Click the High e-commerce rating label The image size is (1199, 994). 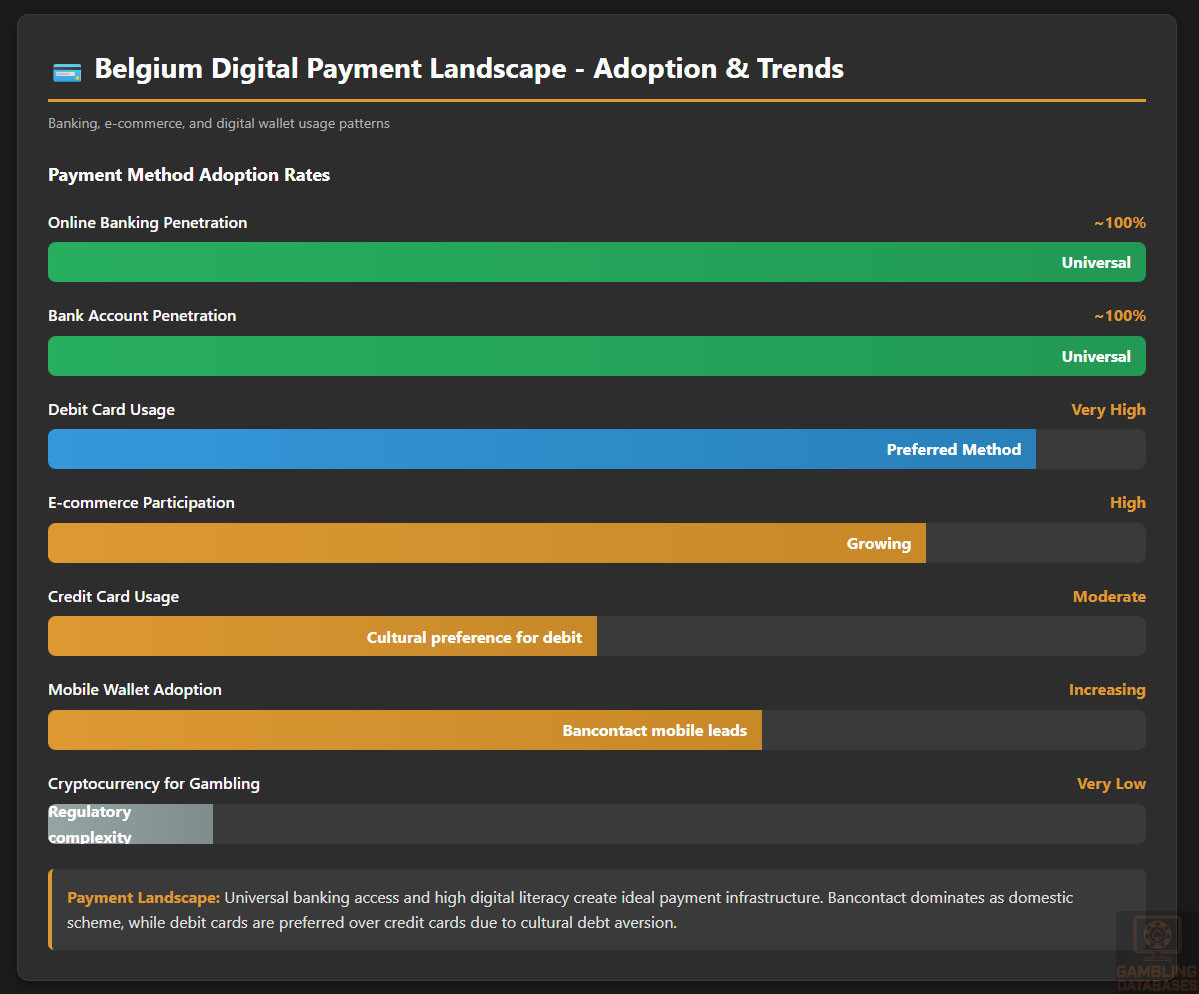pos(1127,502)
